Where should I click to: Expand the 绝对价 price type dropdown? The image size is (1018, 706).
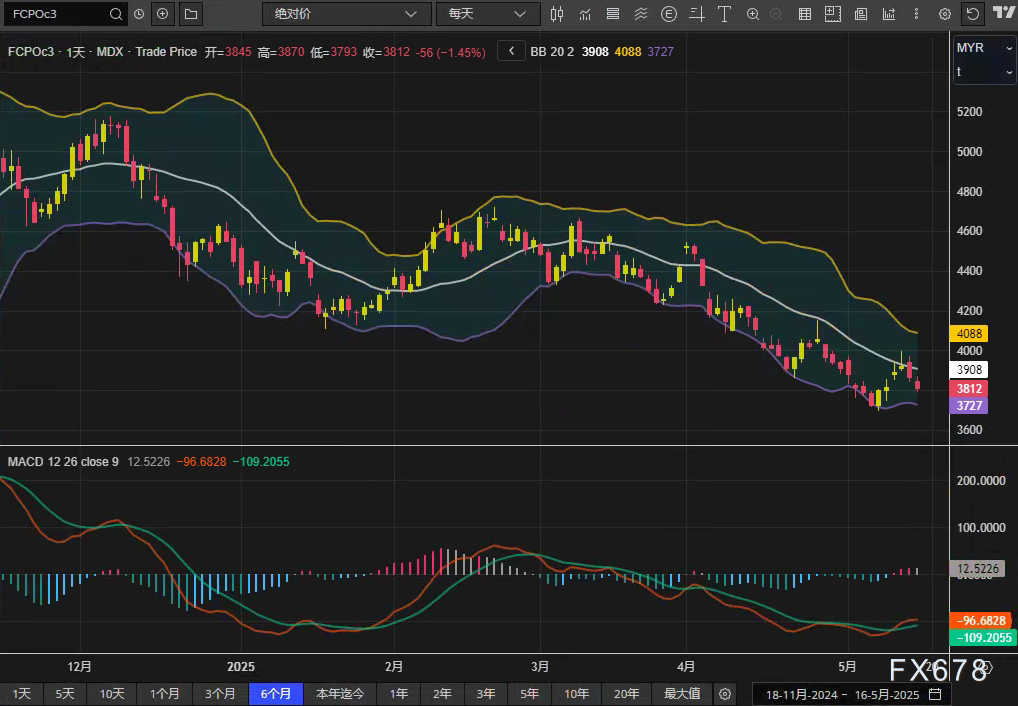tap(347, 14)
